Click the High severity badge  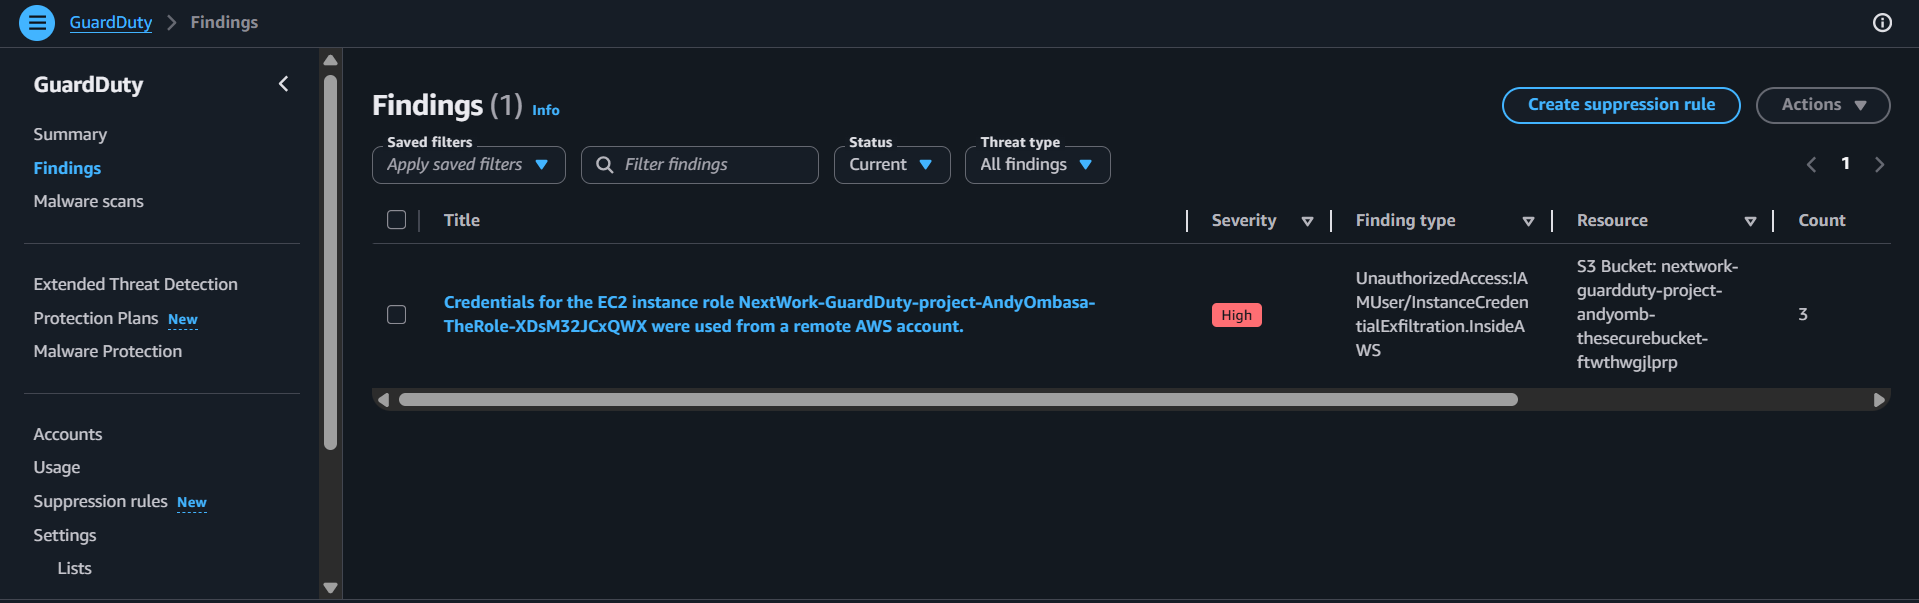click(x=1236, y=315)
